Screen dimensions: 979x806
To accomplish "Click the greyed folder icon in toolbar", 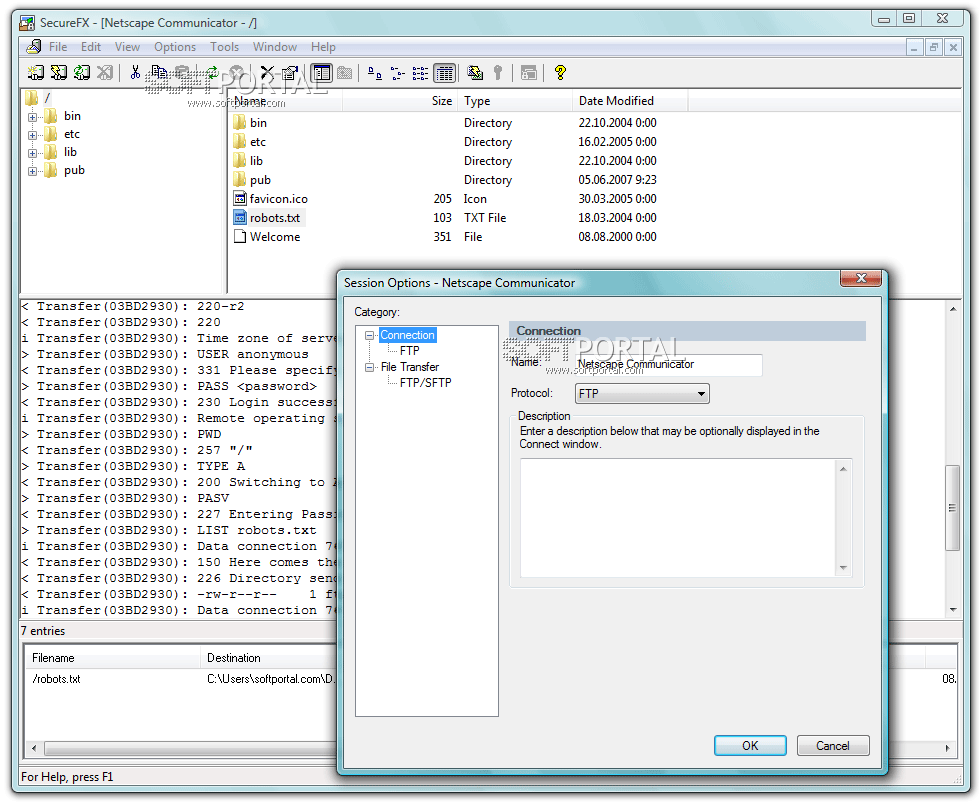I will coord(345,73).
